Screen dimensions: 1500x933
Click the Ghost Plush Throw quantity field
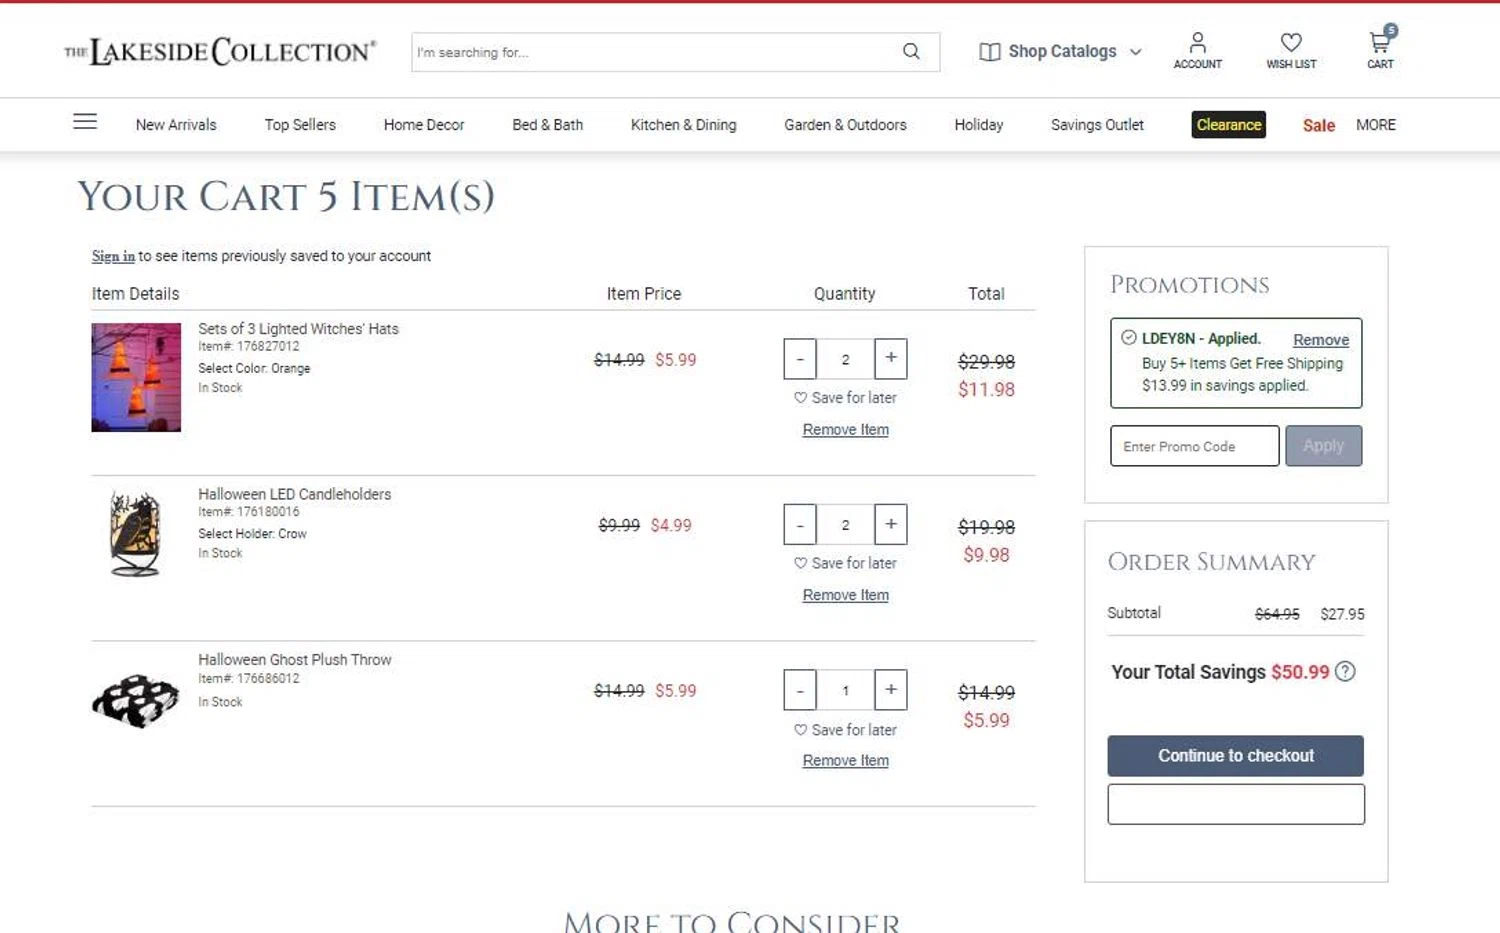845,690
